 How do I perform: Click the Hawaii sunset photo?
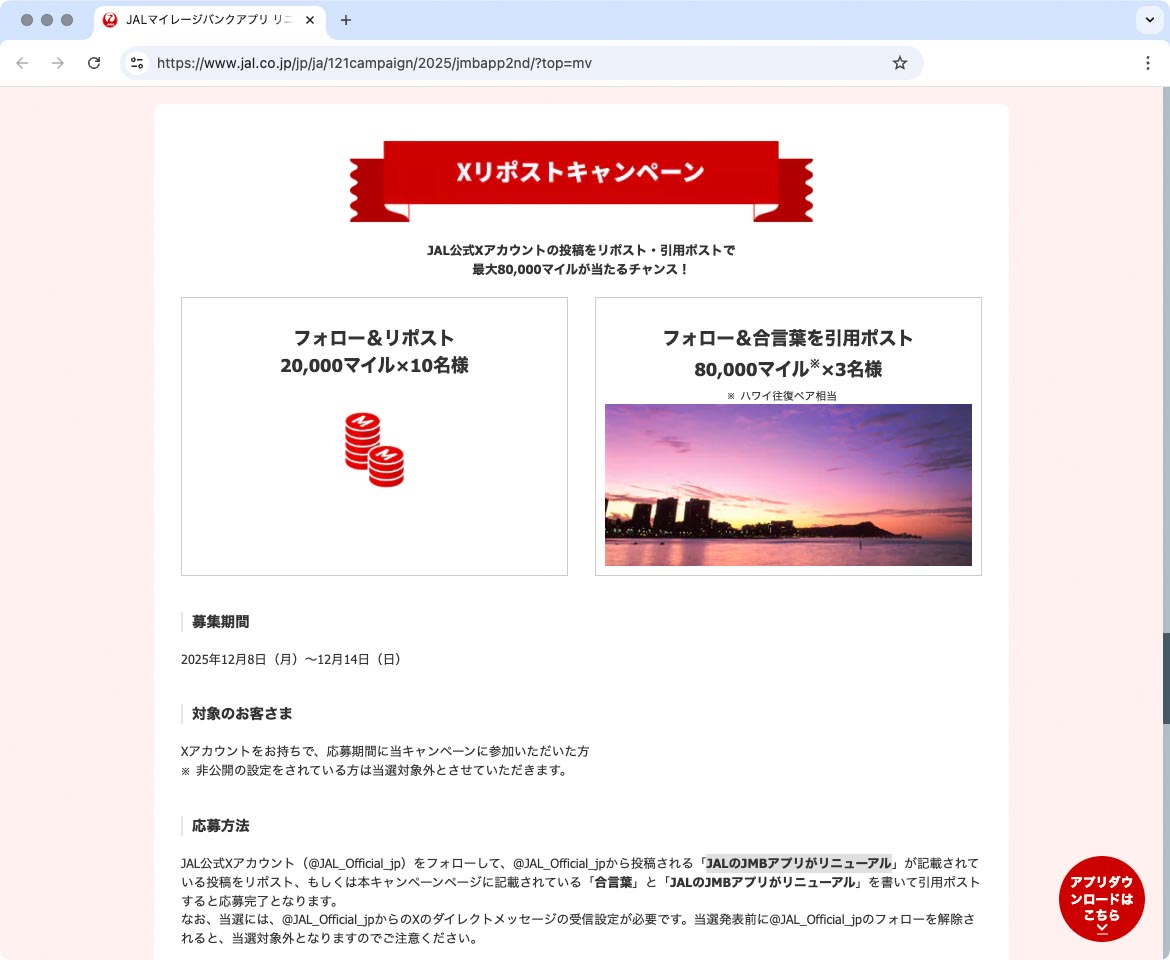click(x=788, y=485)
